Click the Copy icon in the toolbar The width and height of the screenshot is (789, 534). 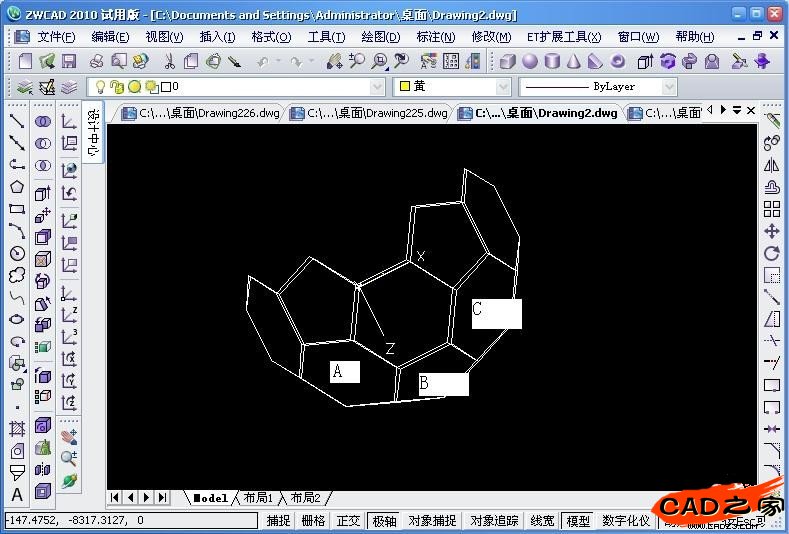click(x=191, y=61)
